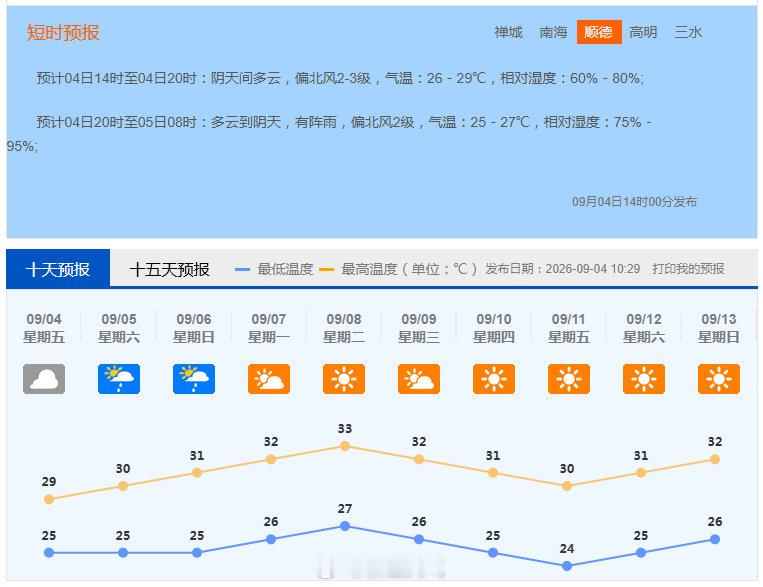Click the shower icon for 09/05 Saturday
The image size is (763, 587).
click(119, 379)
